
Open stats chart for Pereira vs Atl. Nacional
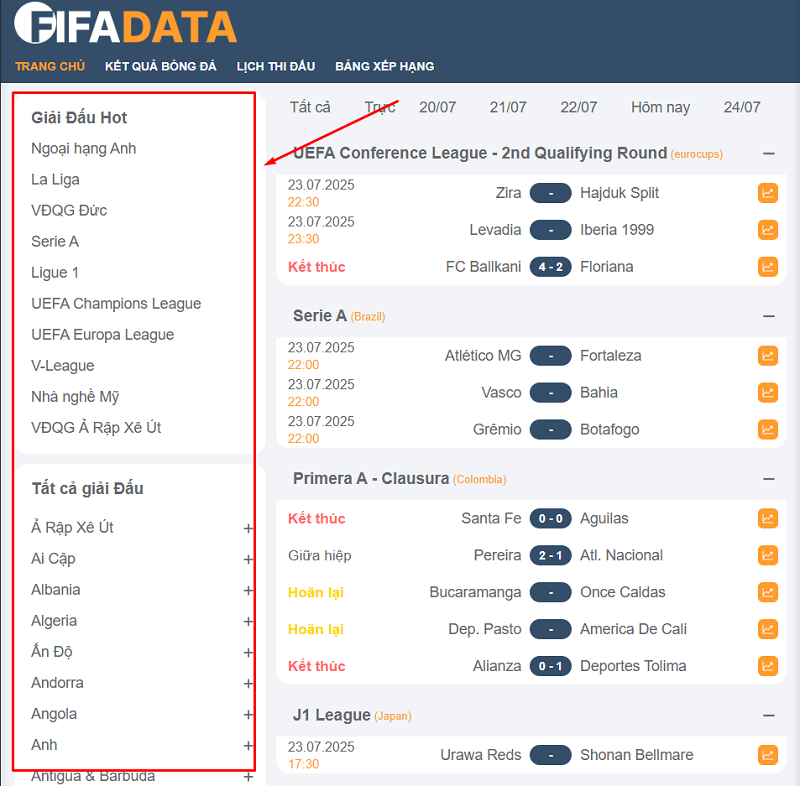click(767, 555)
